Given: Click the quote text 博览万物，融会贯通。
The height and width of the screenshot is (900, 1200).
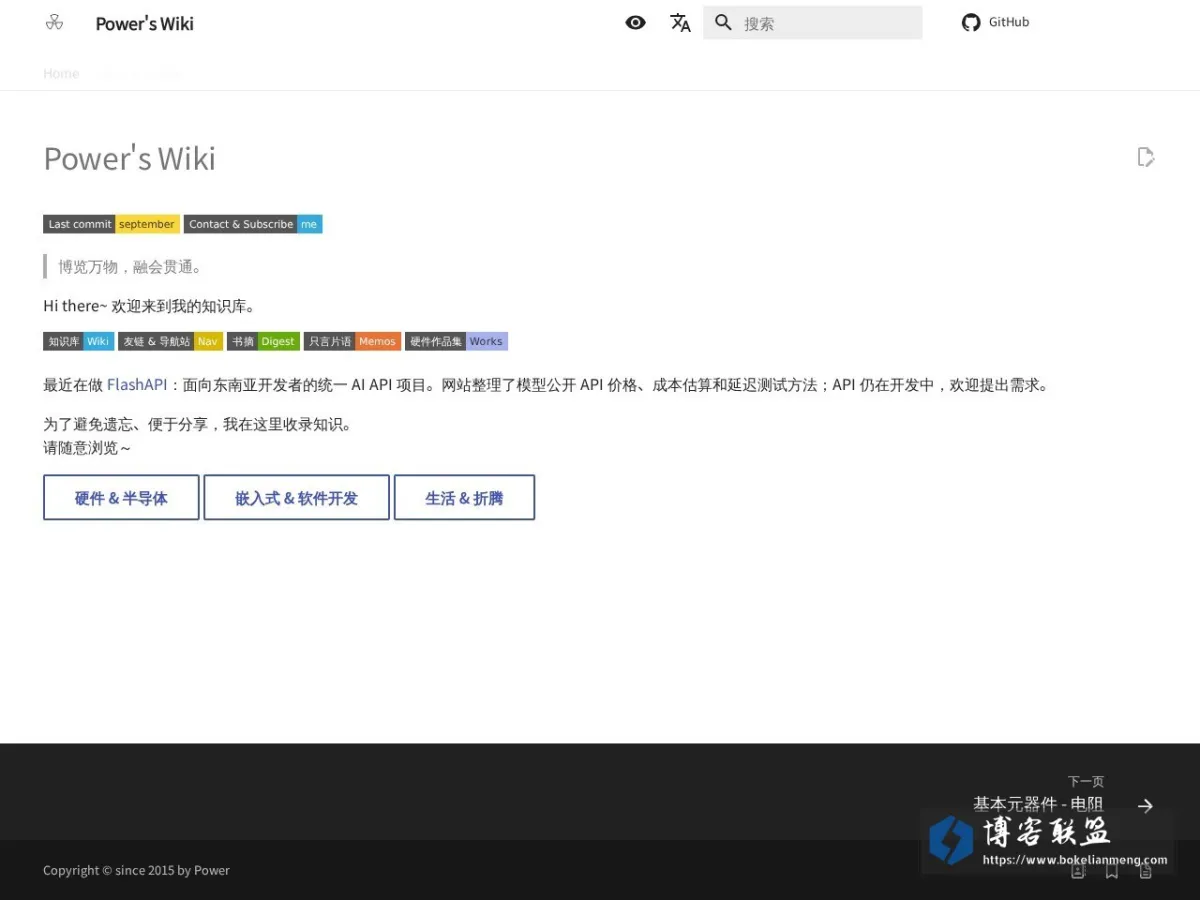Looking at the screenshot, I should coord(130,267).
